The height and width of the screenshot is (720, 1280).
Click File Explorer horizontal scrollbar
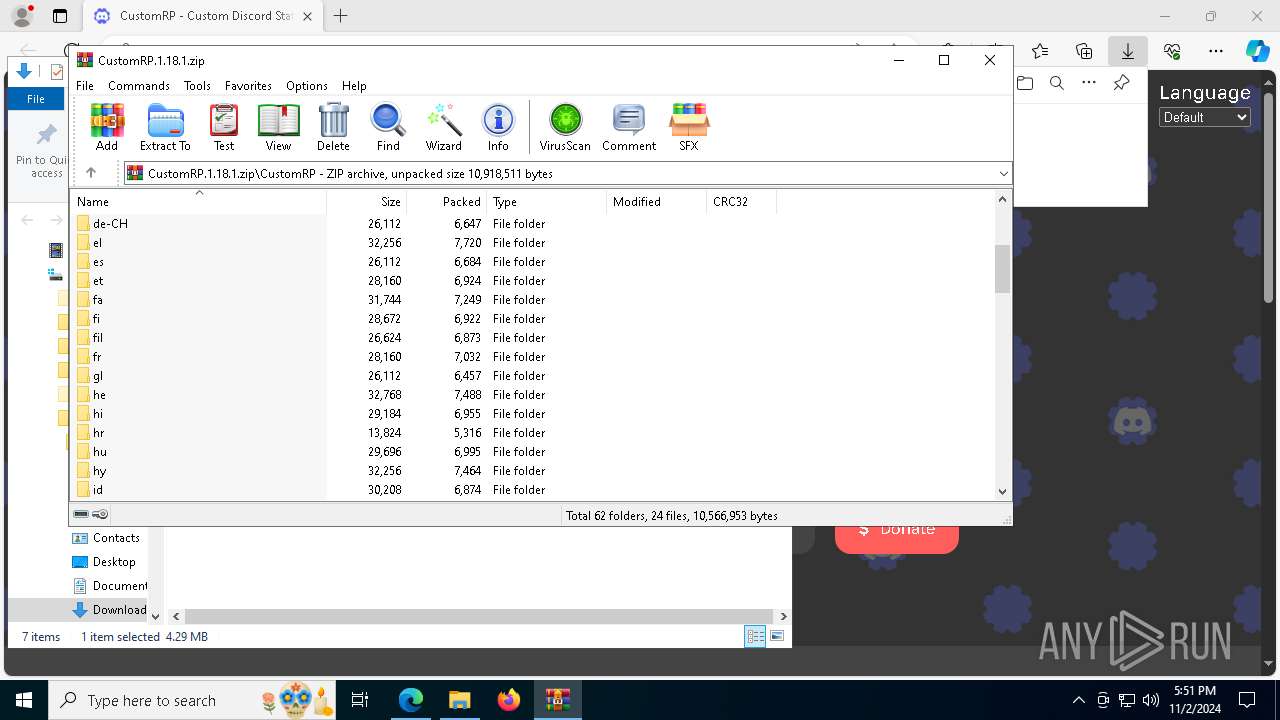[479, 617]
